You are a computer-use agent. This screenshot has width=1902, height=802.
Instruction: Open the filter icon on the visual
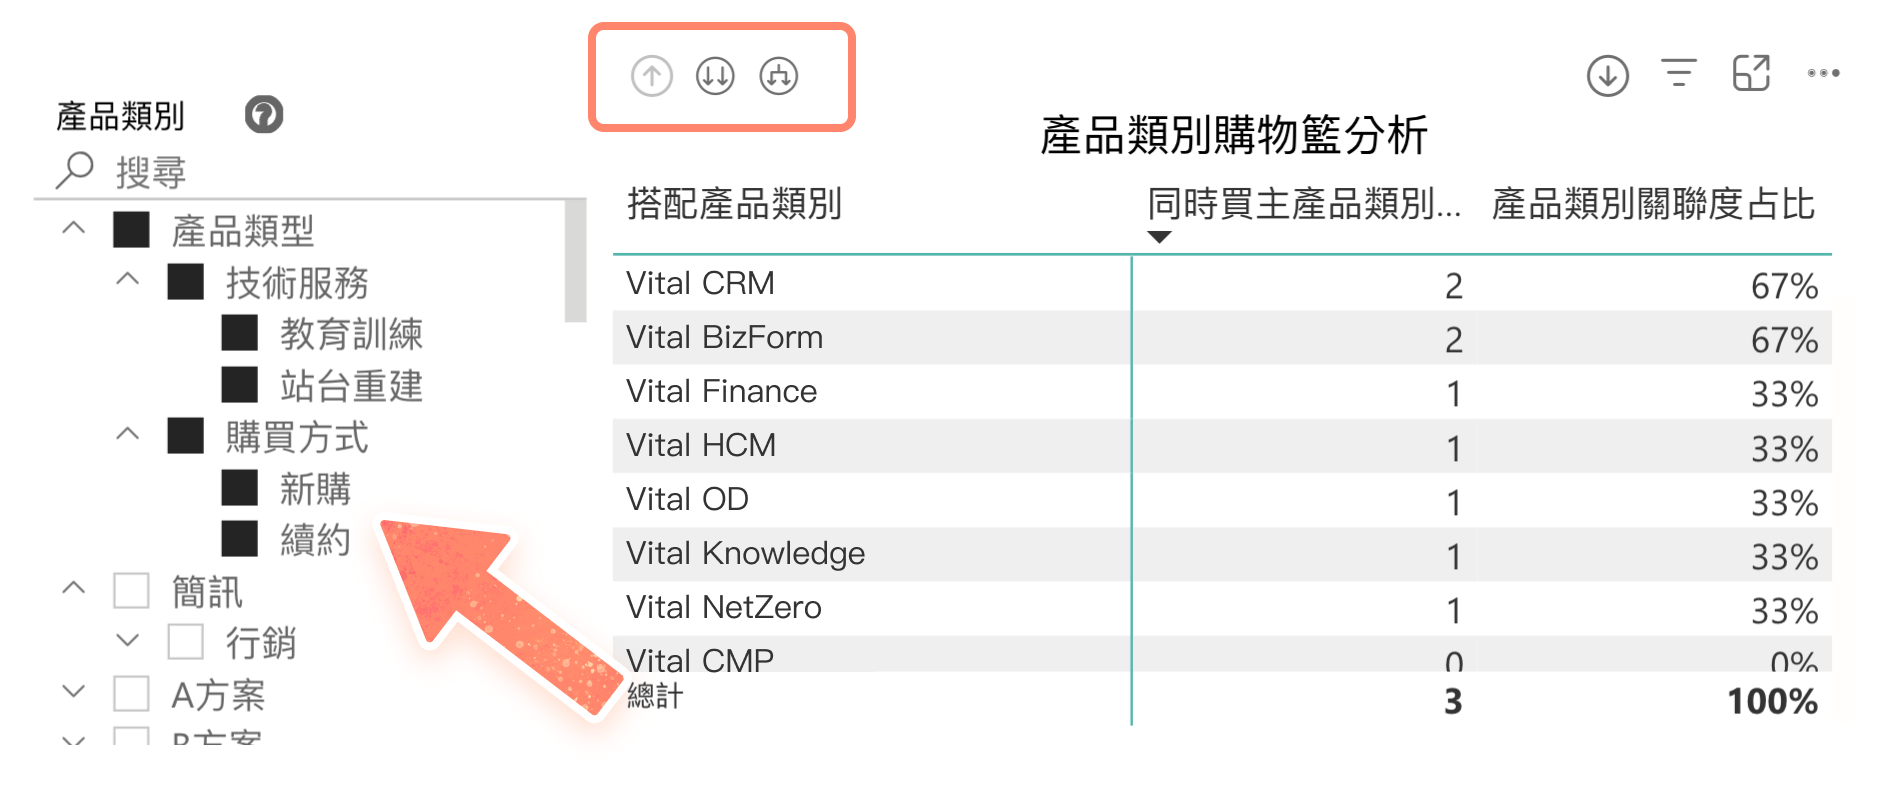click(x=1679, y=73)
